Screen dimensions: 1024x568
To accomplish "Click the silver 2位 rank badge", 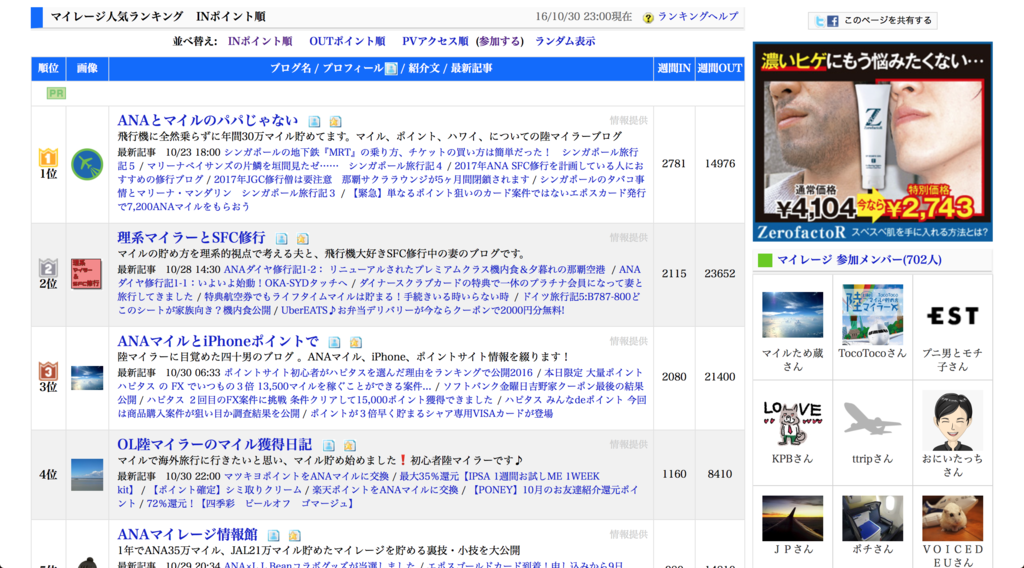I will point(48,268).
